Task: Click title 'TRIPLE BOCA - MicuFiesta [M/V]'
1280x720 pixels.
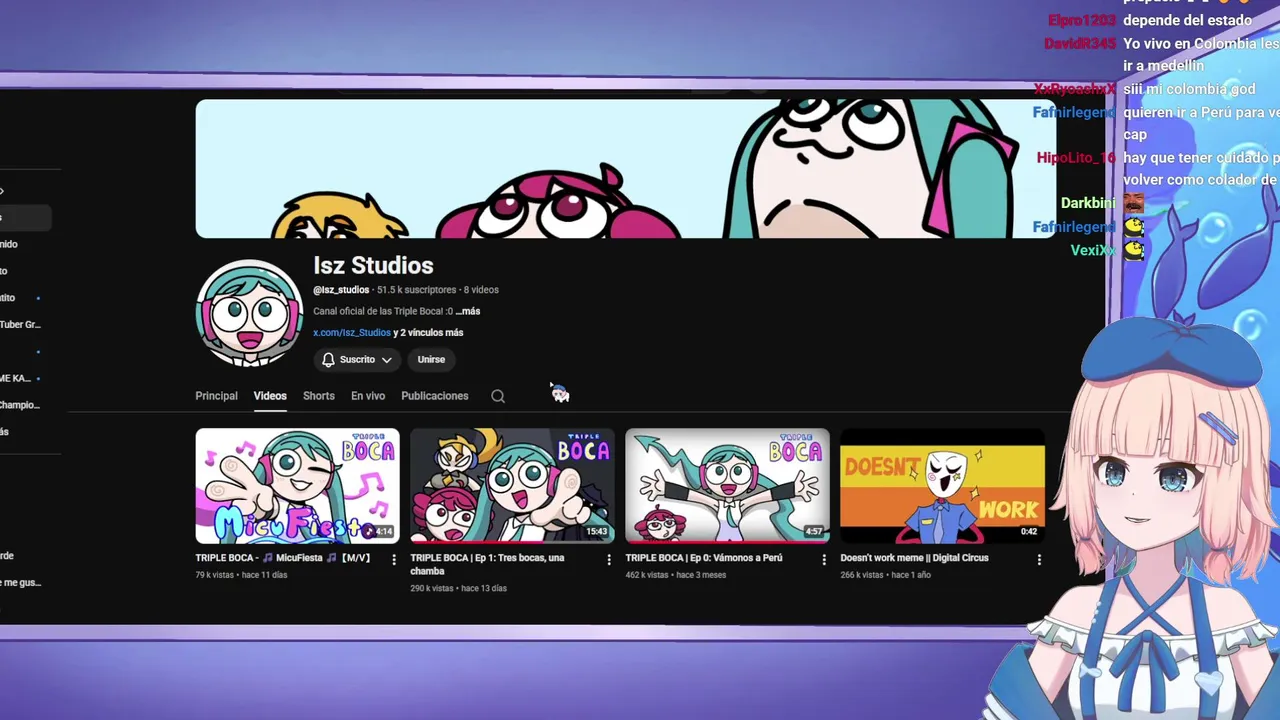Action: (283, 558)
